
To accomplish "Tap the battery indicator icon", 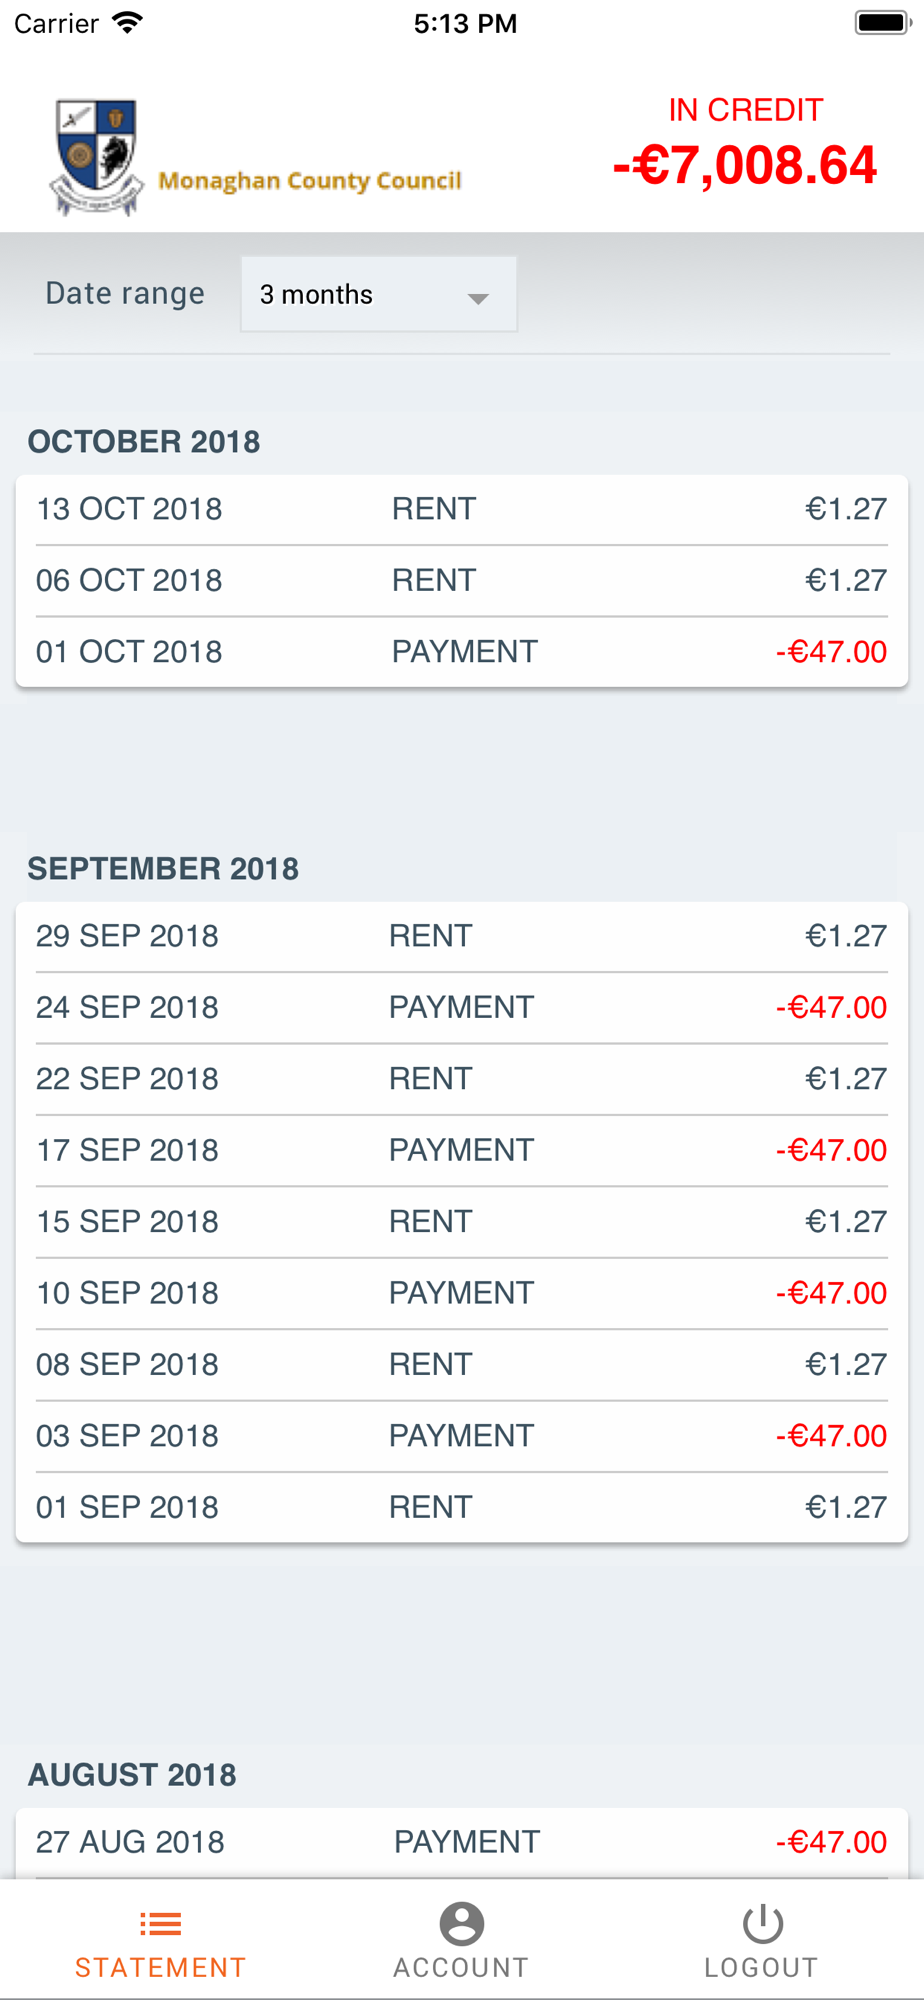I will (x=882, y=23).
